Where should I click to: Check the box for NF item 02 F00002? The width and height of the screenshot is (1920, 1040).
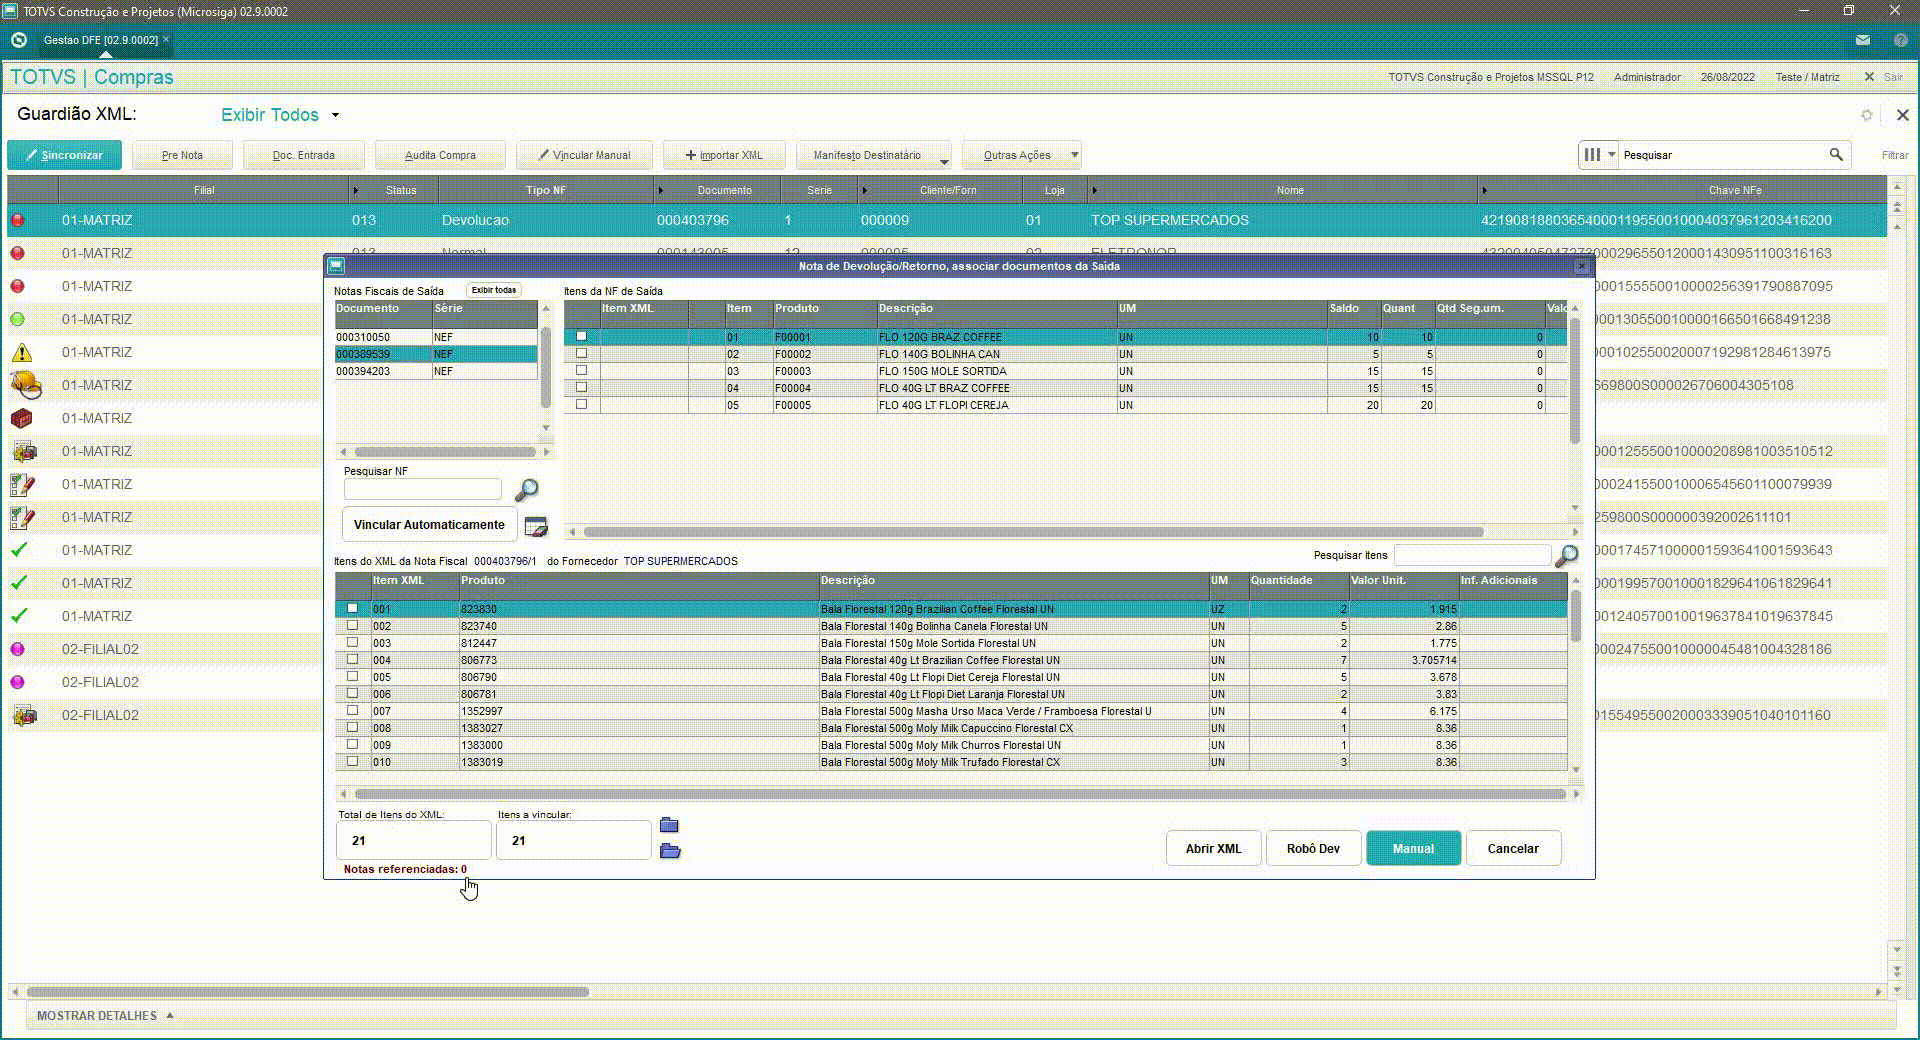click(581, 353)
